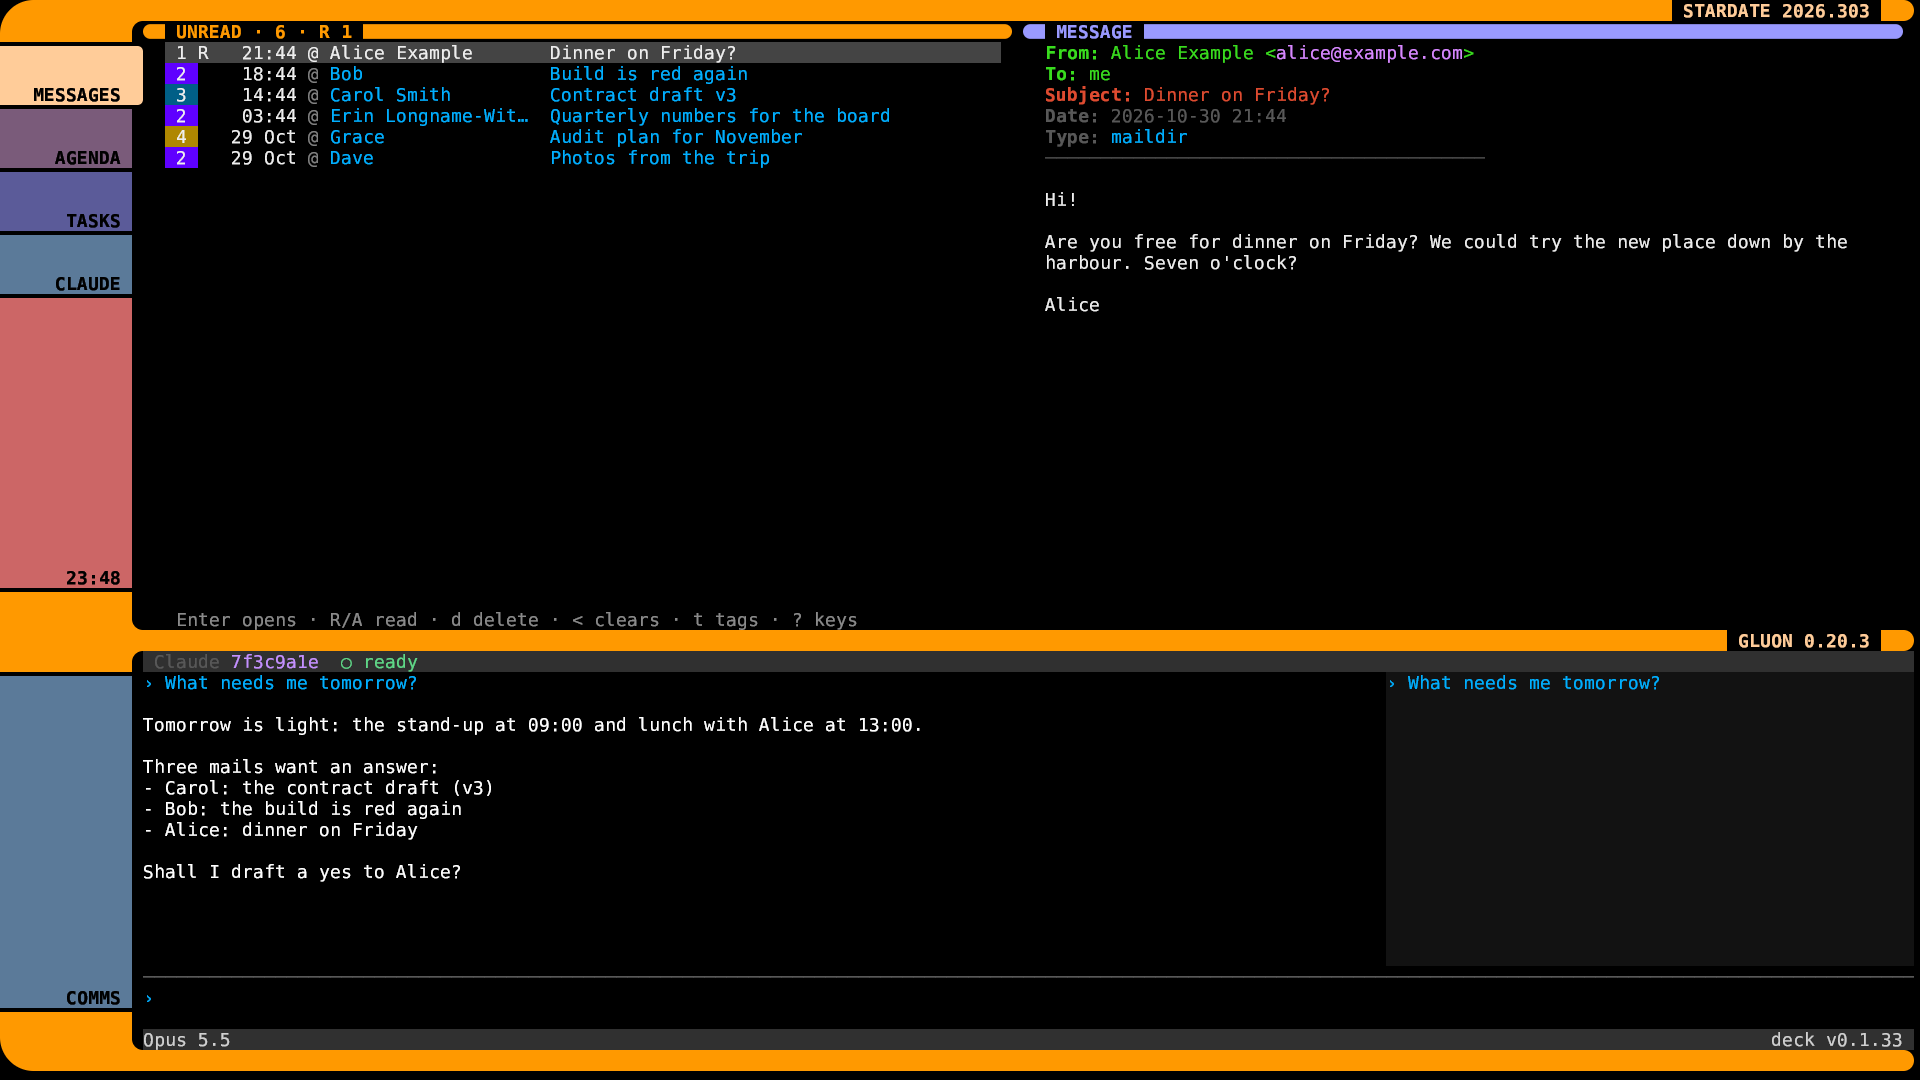Click the sender email alice@example.com

click(x=1369, y=53)
